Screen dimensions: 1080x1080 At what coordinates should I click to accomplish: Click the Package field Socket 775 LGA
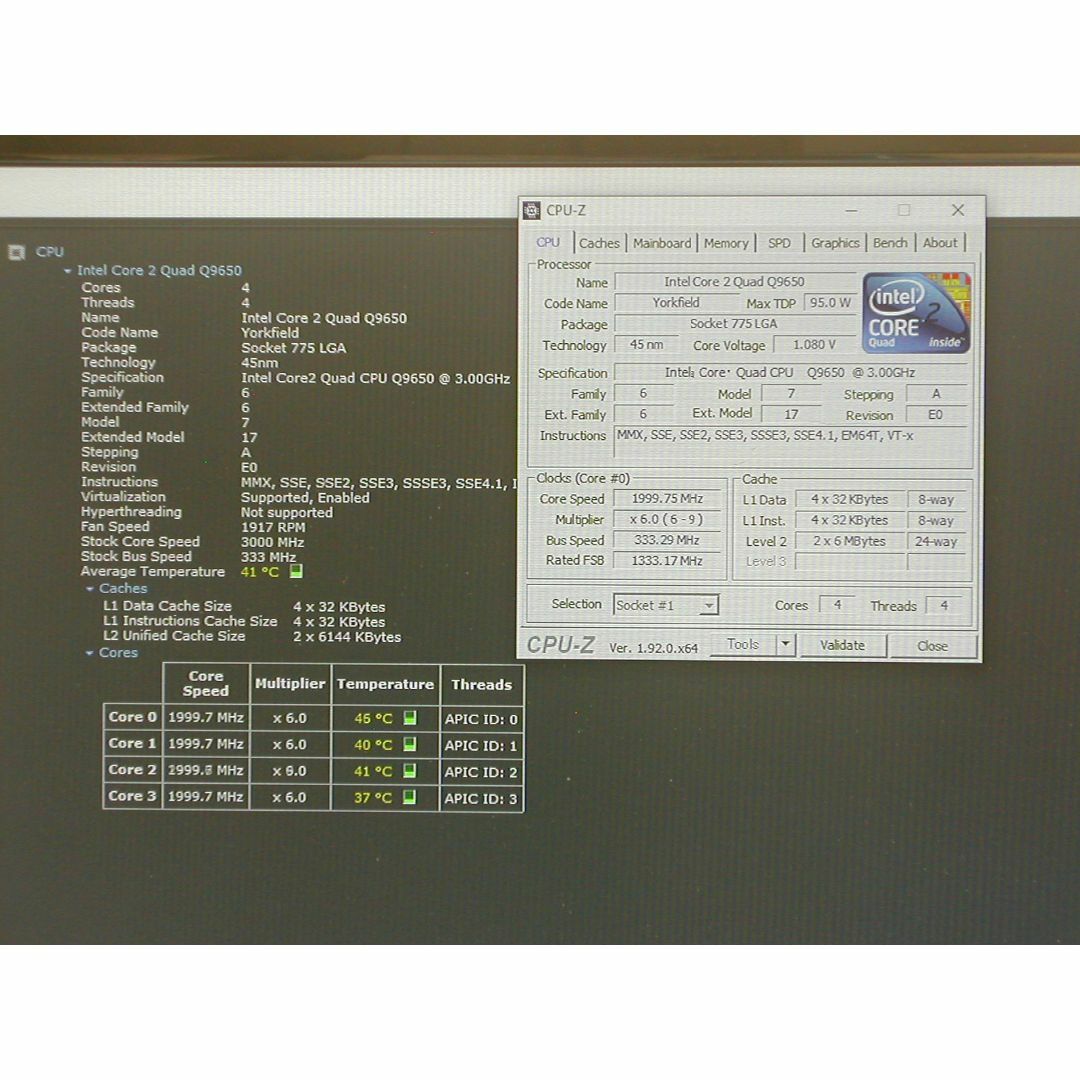(x=734, y=324)
